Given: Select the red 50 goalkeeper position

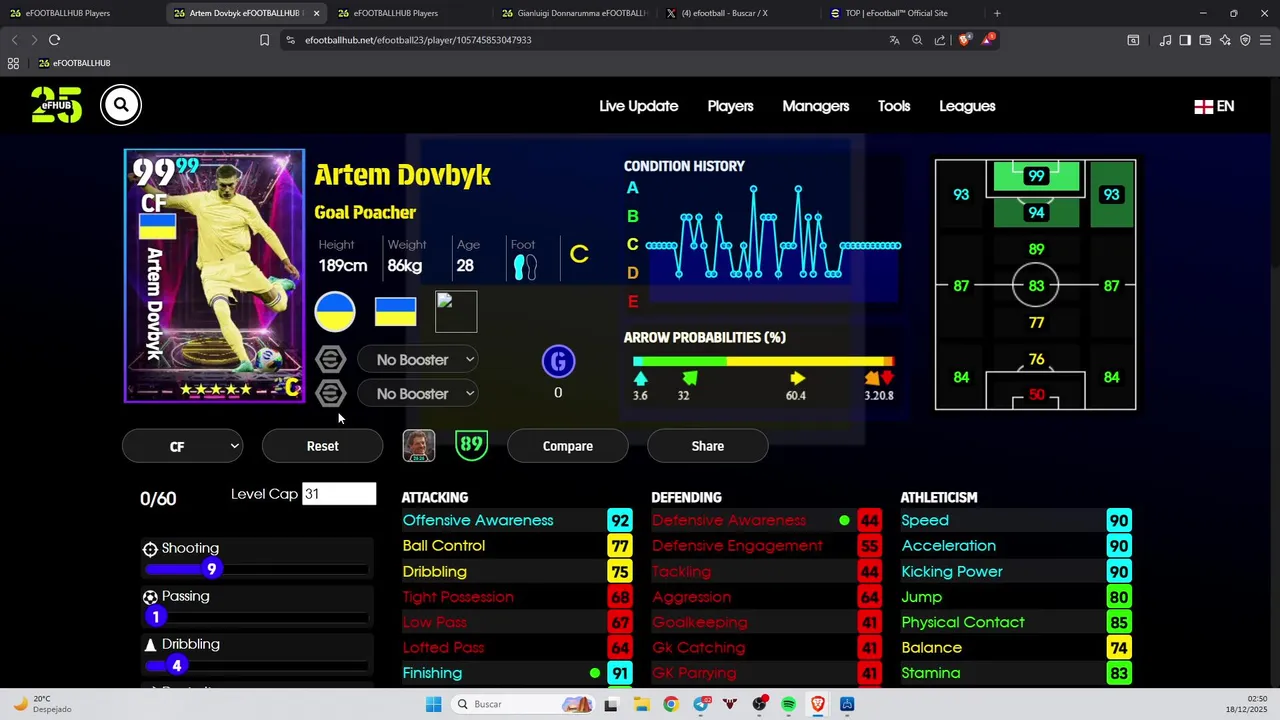Looking at the screenshot, I should tap(1036, 395).
